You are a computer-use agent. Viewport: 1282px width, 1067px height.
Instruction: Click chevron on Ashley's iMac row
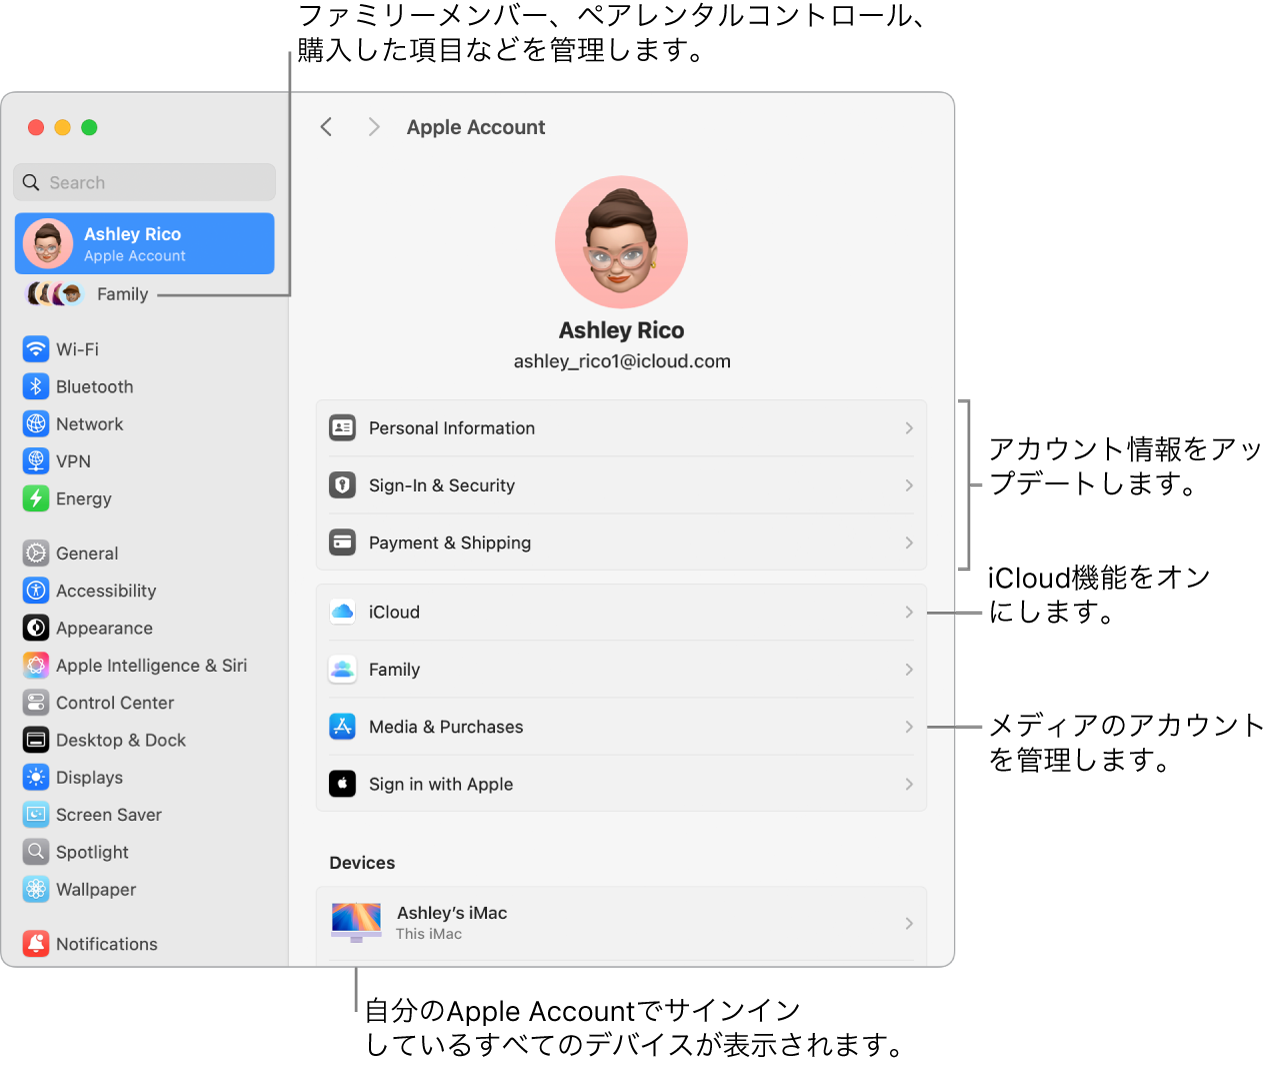[909, 923]
